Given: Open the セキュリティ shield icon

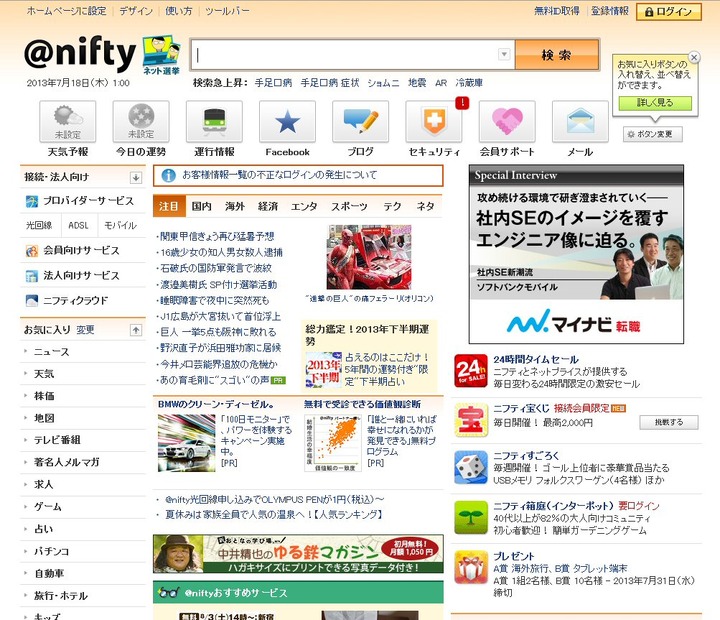Looking at the screenshot, I should (434, 122).
